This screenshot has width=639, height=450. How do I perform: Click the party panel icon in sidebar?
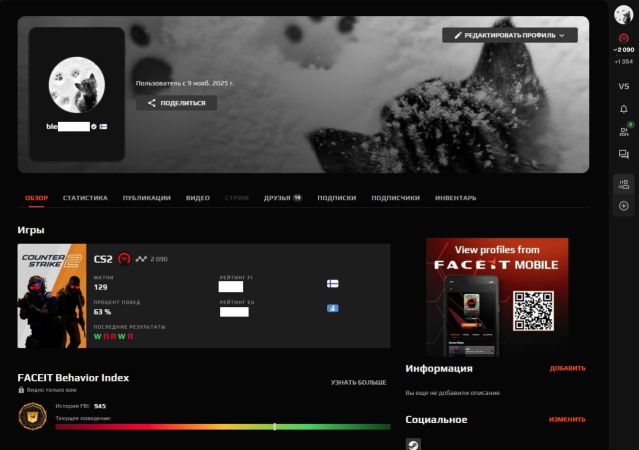pyautogui.click(x=623, y=184)
